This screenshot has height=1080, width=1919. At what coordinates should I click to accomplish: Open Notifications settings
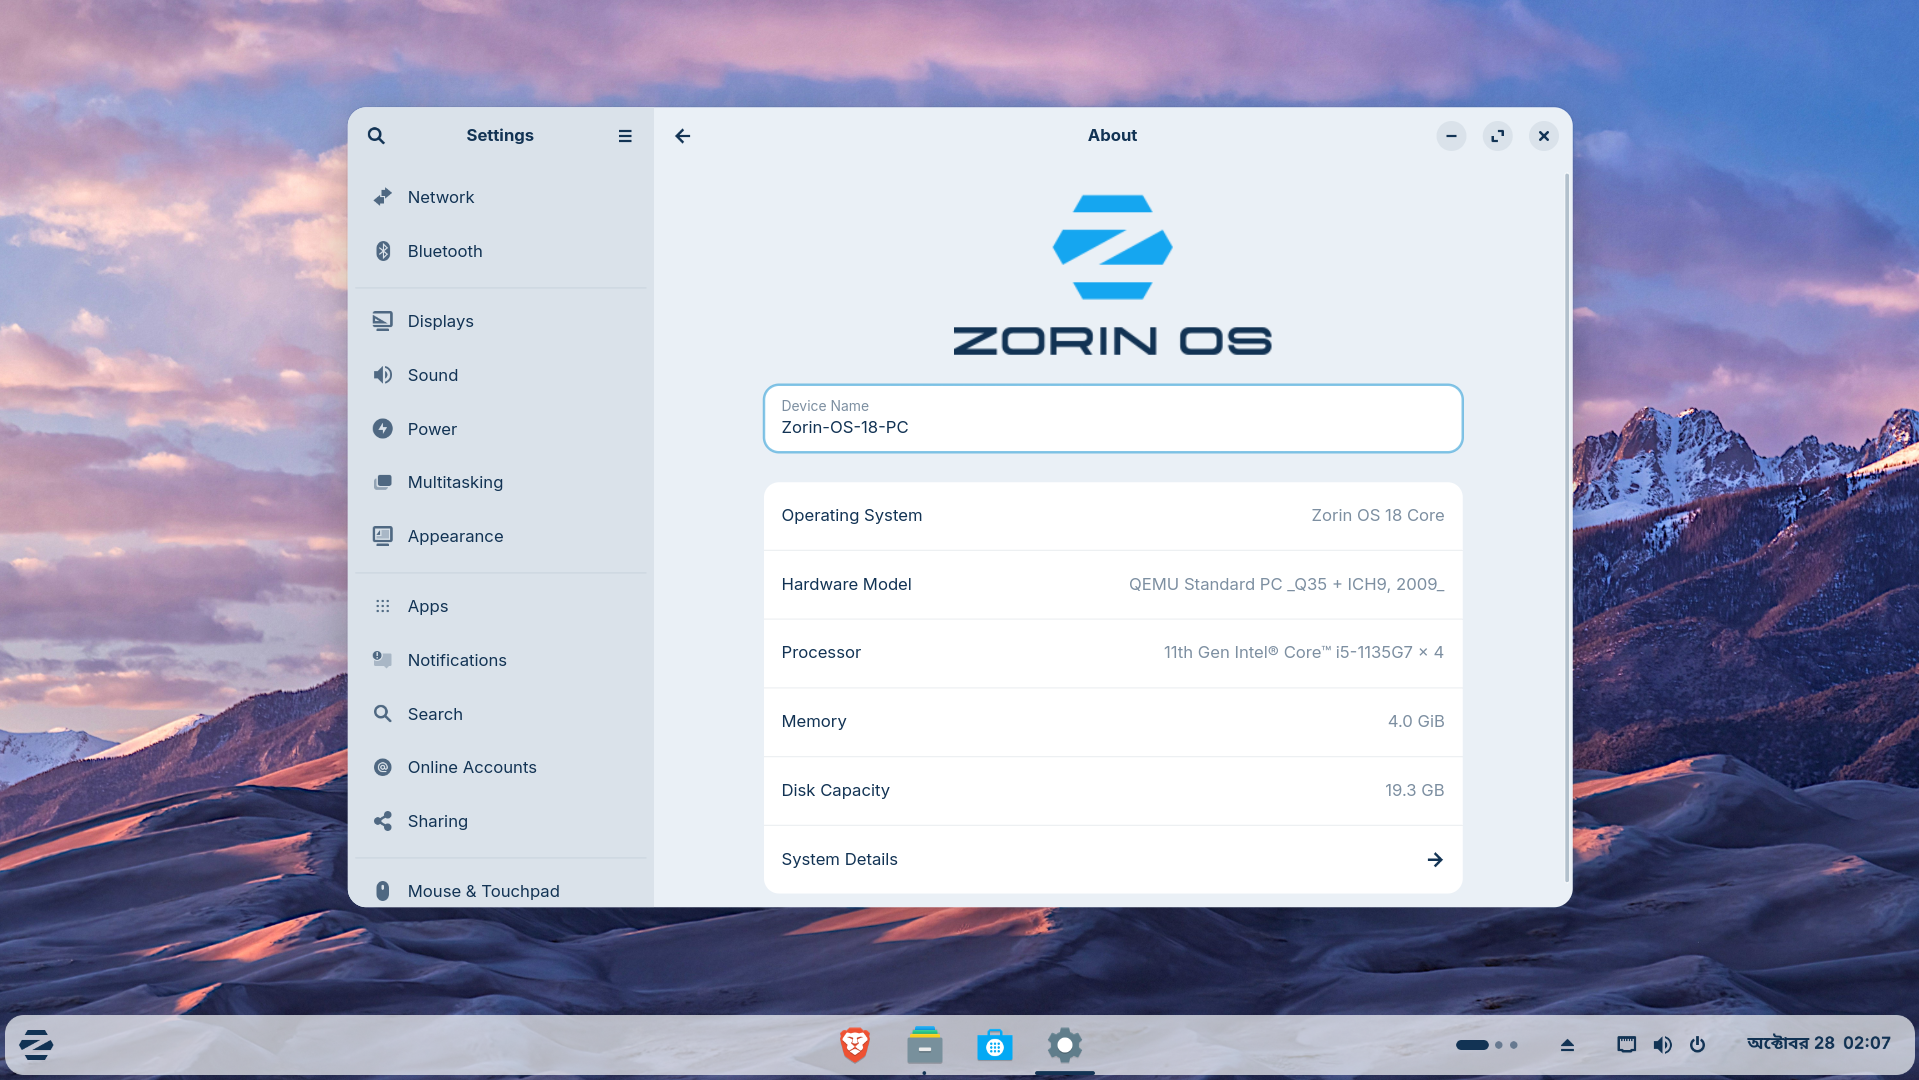click(501, 660)
